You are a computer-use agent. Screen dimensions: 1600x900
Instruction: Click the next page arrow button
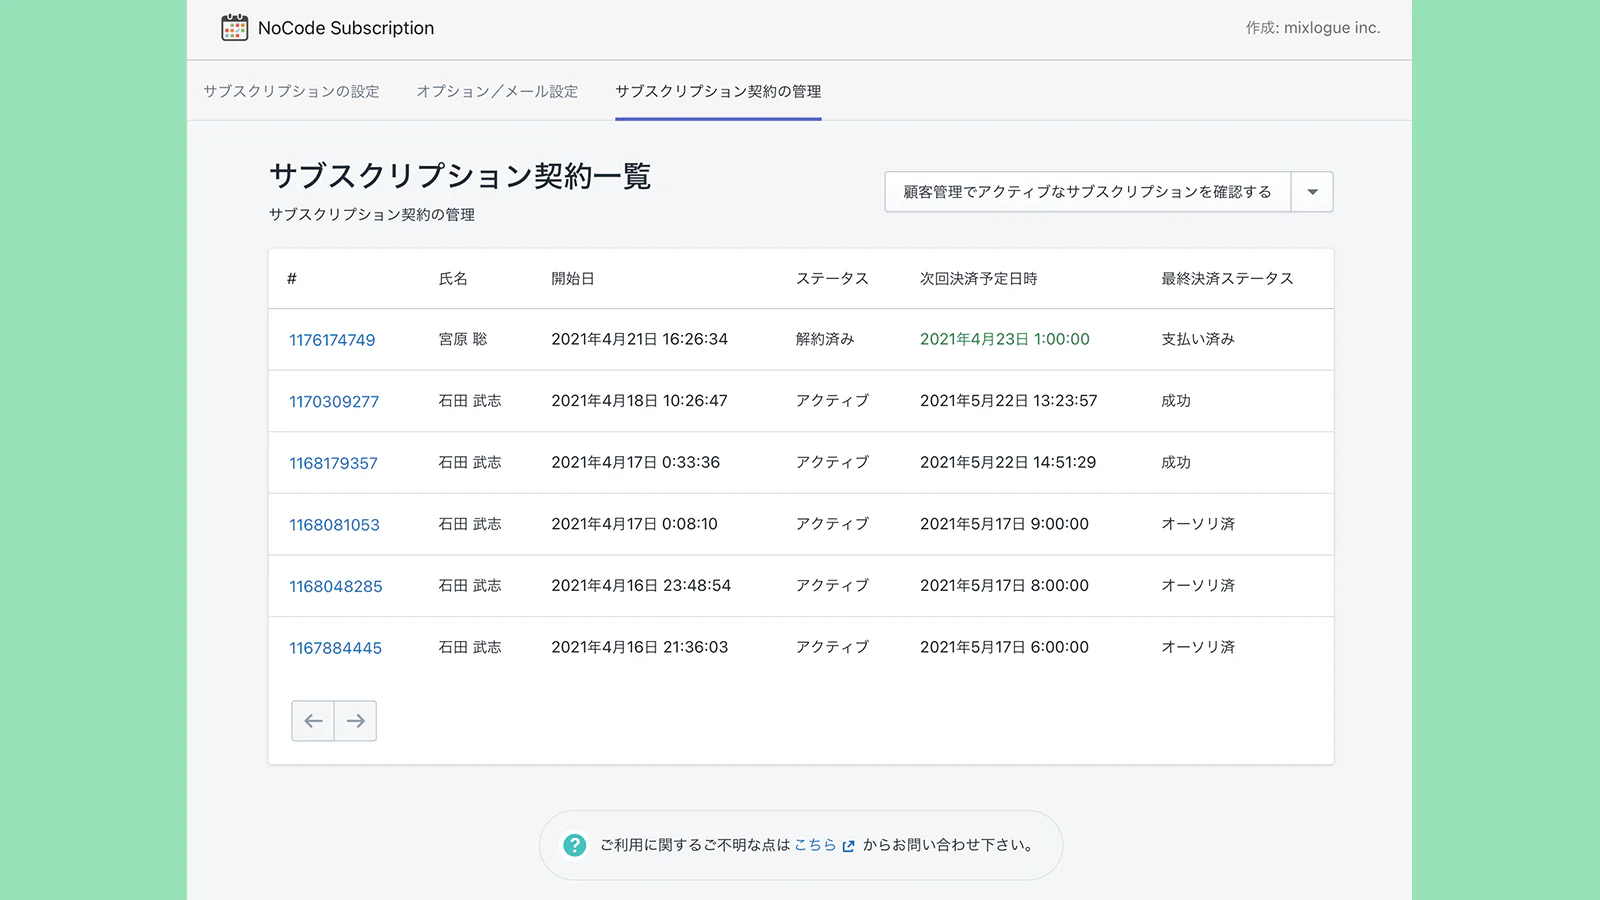click(x=356, y=721)
